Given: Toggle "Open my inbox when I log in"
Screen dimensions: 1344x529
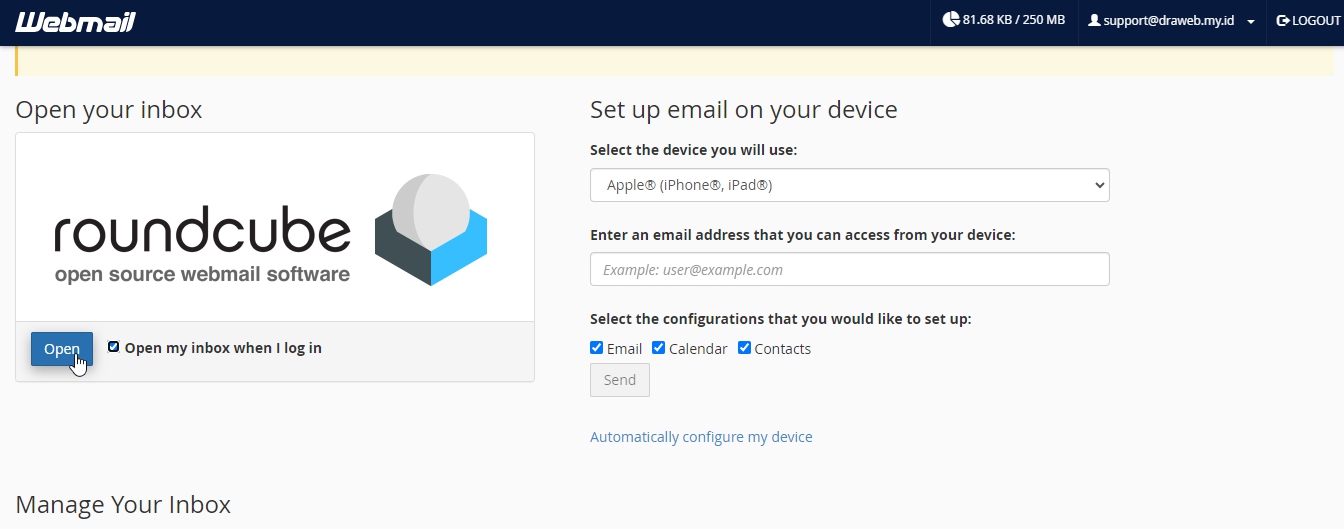Looking at the screenshot, I should pyautogui.click(x=113, y=347).
